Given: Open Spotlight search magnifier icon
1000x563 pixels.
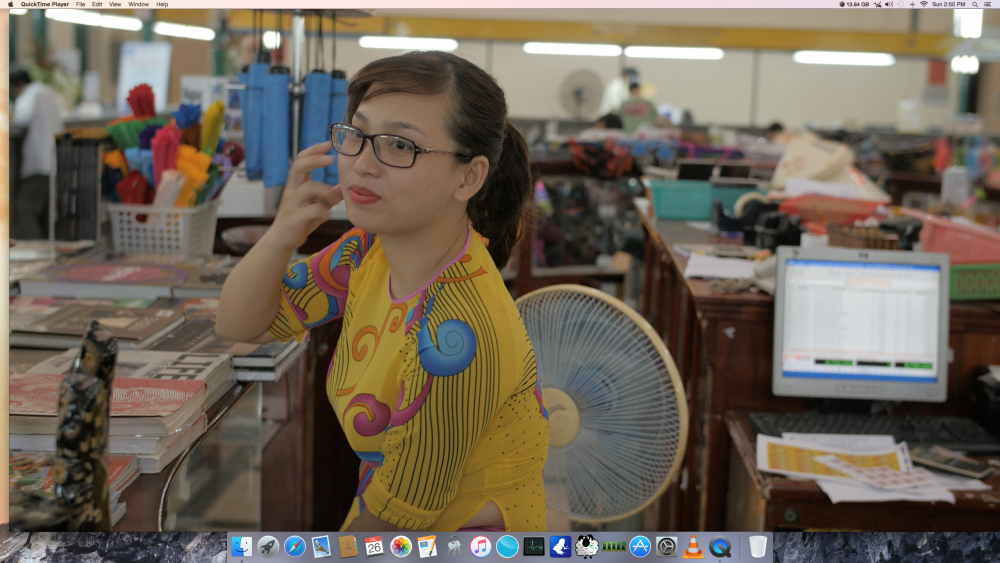Looking at the screenshot, I should [975, 4].
